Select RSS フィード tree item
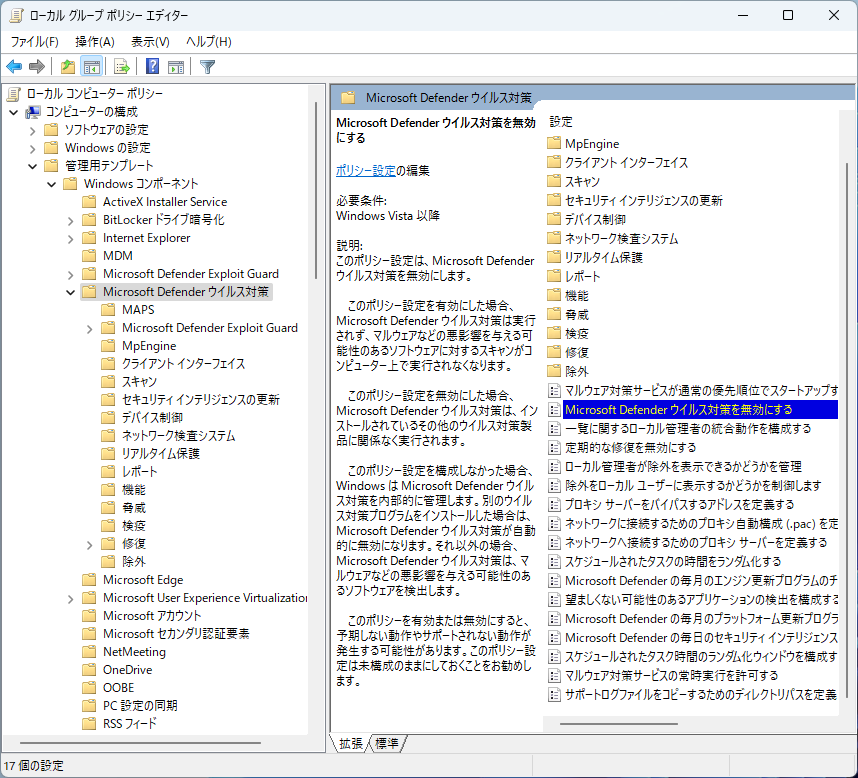 [130, 724]
